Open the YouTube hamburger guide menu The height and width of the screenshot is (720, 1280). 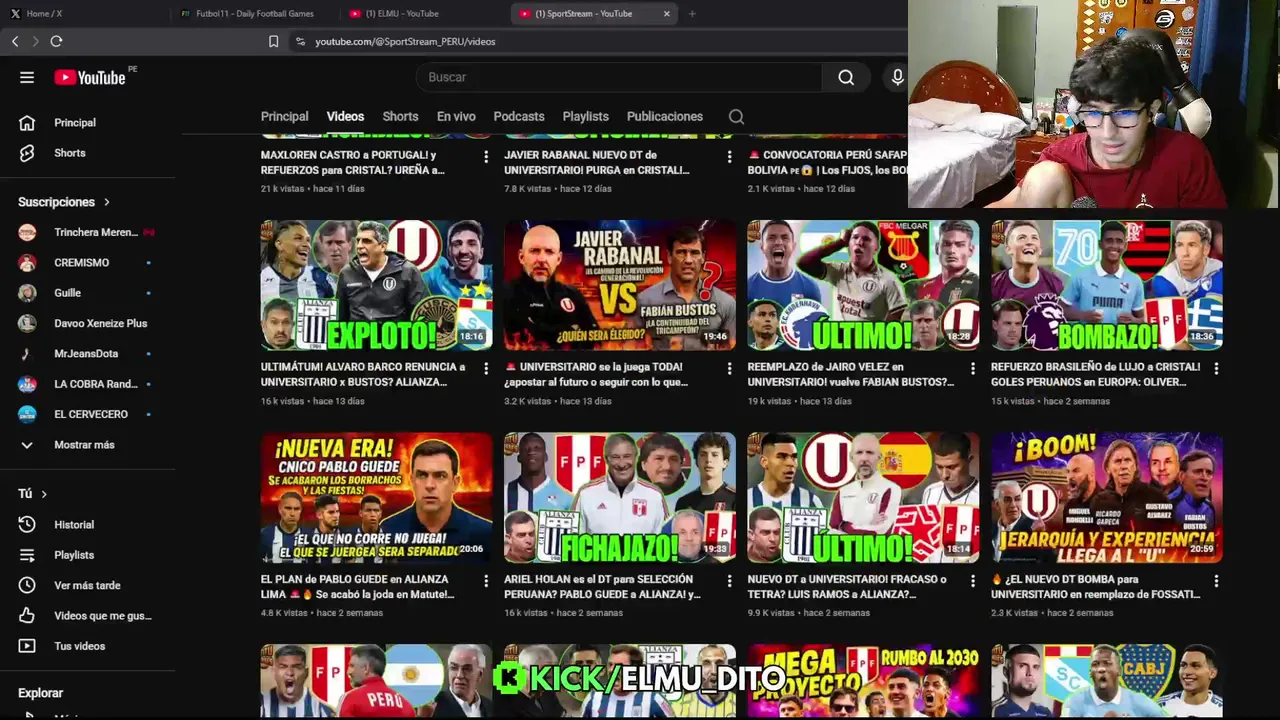tap(27, 77)
